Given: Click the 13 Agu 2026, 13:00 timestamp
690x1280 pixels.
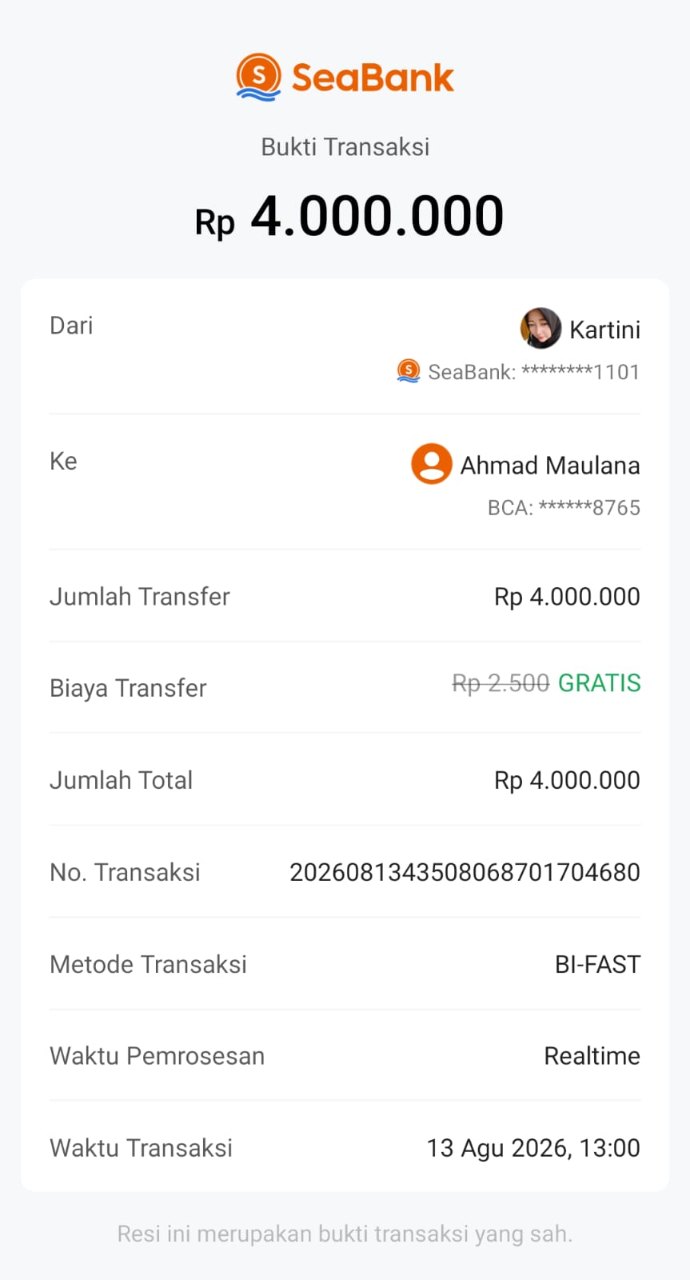Looking at the screenshot, I should pyautogui.click(x=533, y=1148).
